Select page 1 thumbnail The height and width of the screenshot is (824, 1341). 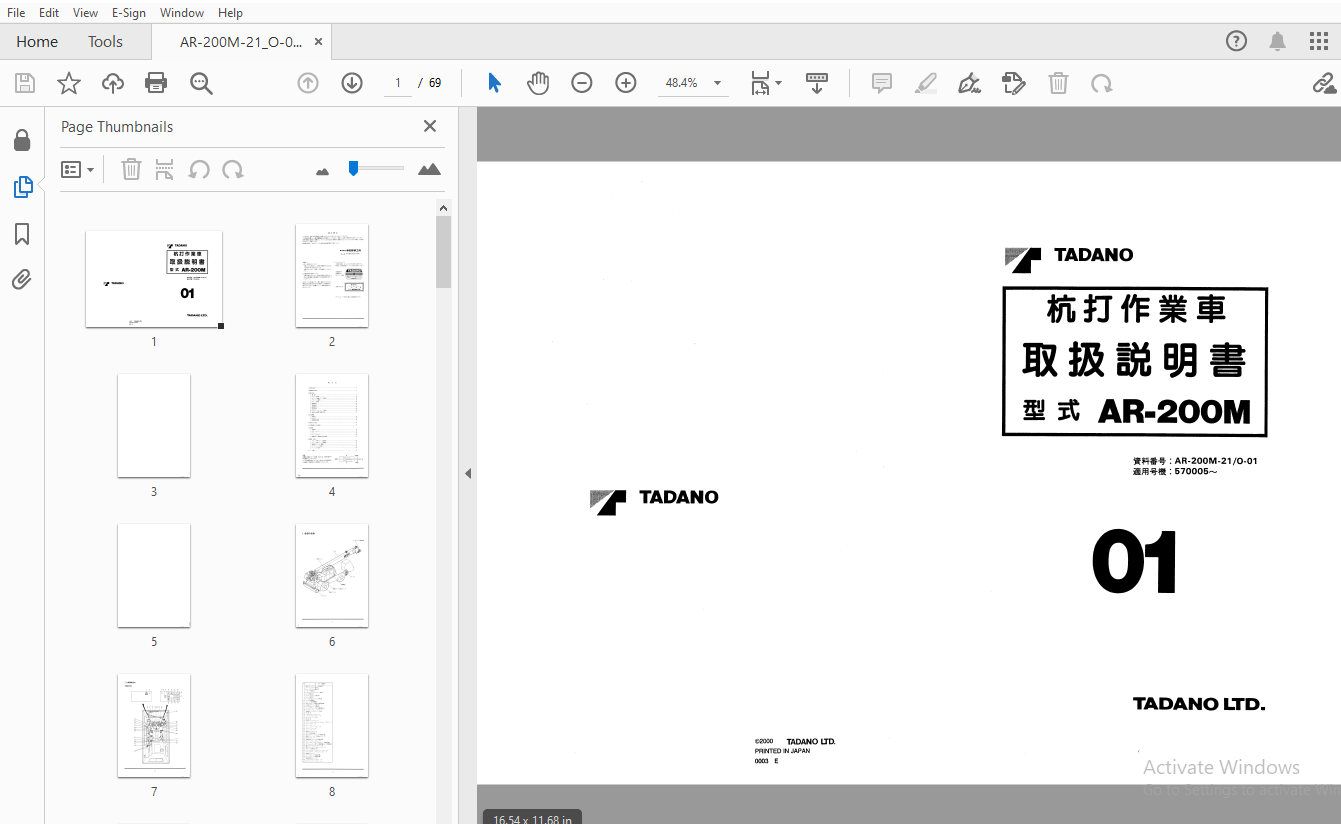(x=154, y=279)
